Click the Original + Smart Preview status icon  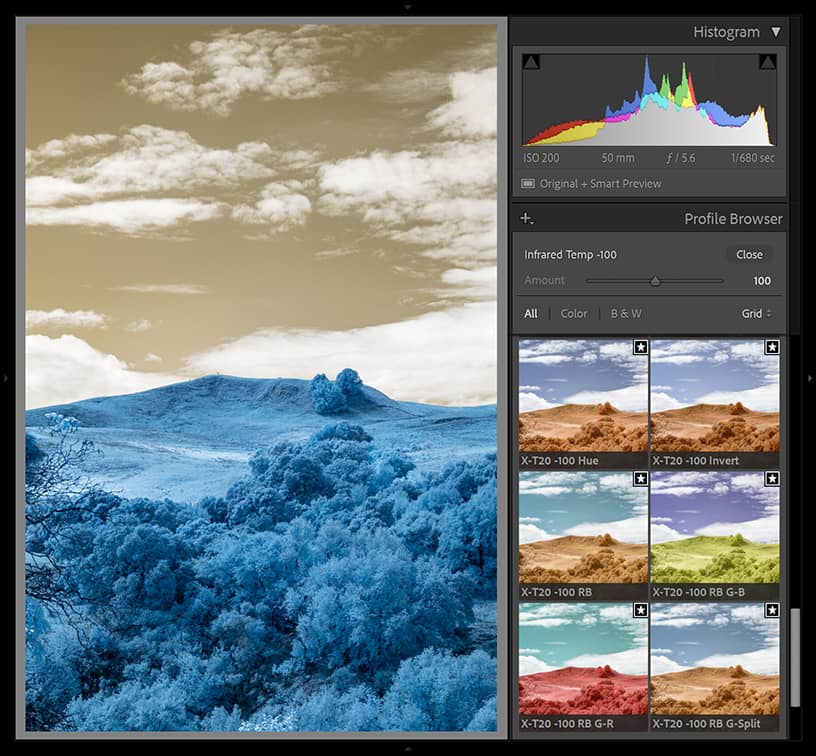click(x=529, y=183)
